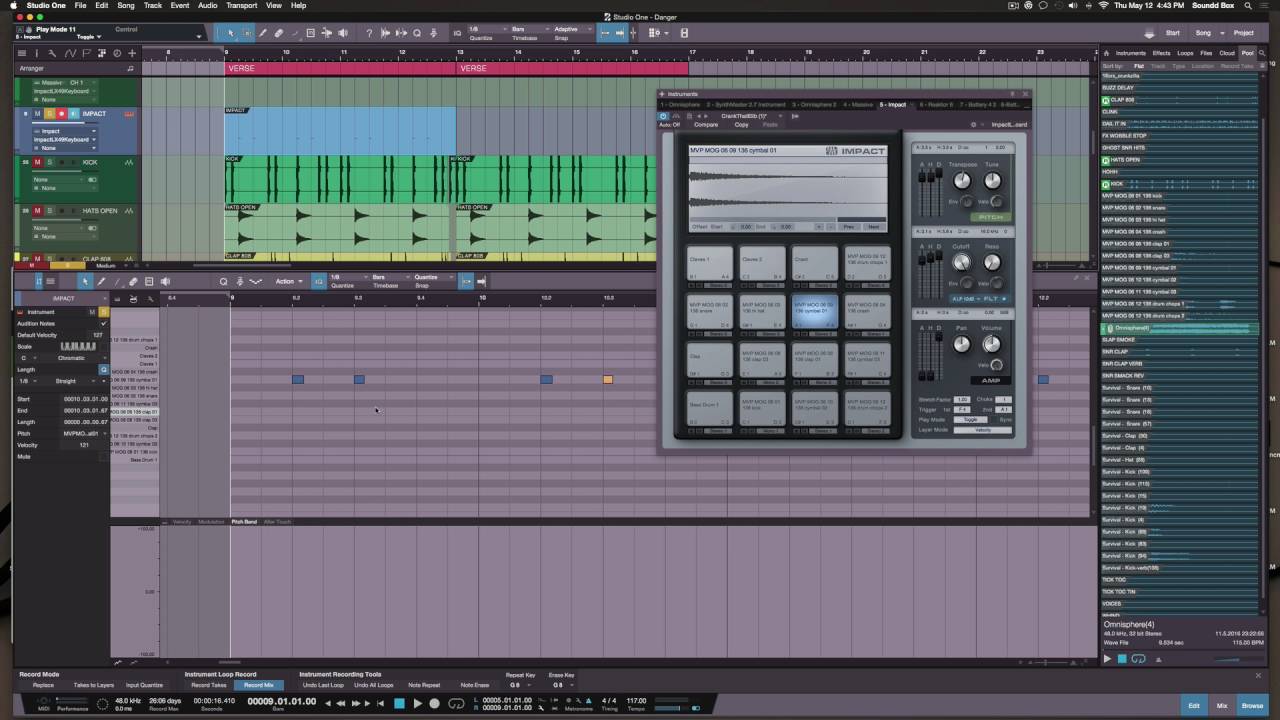Select Record Mix button
Image resolution: width=1280 pixels, height=720 pixels.
[x=259, y=685]
